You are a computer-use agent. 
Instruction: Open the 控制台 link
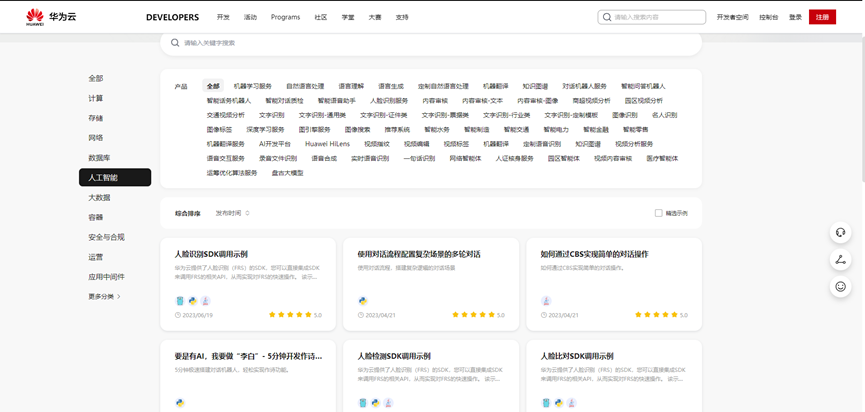pyautogui.click(x=768, y=17)
